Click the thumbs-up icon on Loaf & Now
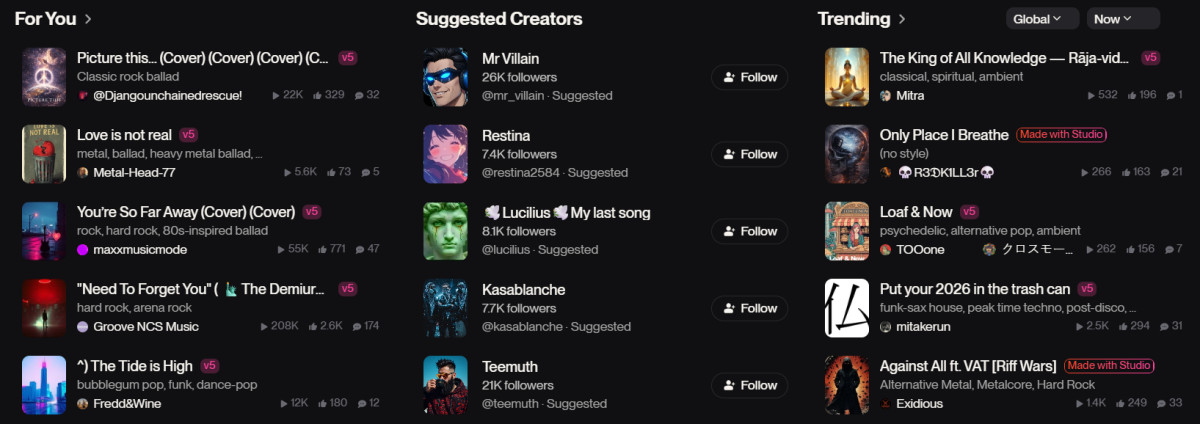The height and width of the screenshot is (424, 1200). pos(1131,249)
